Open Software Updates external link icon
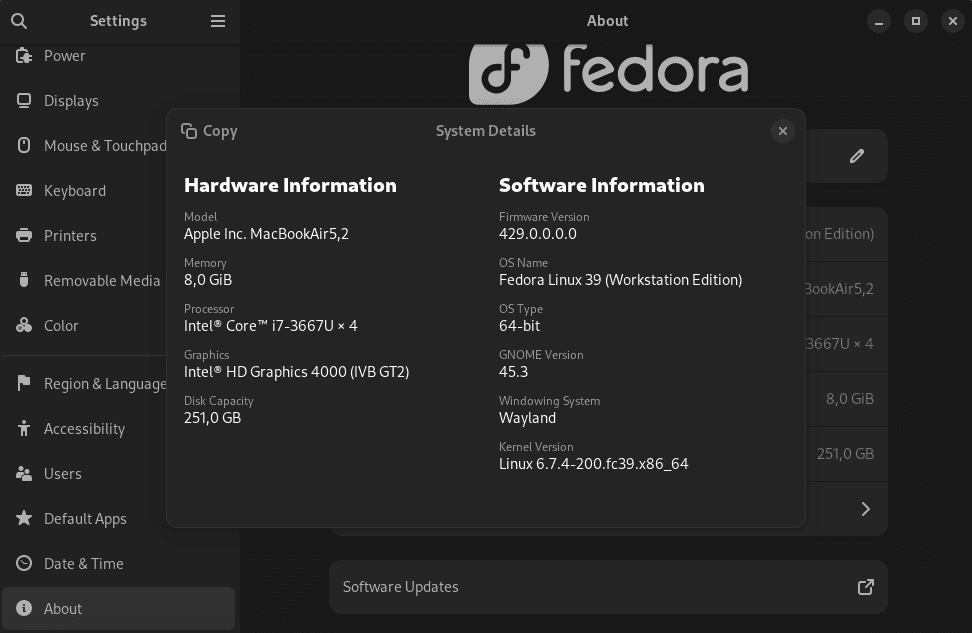Image resolution: width=972 pixels, height=633 pixels. click(865, 587)
